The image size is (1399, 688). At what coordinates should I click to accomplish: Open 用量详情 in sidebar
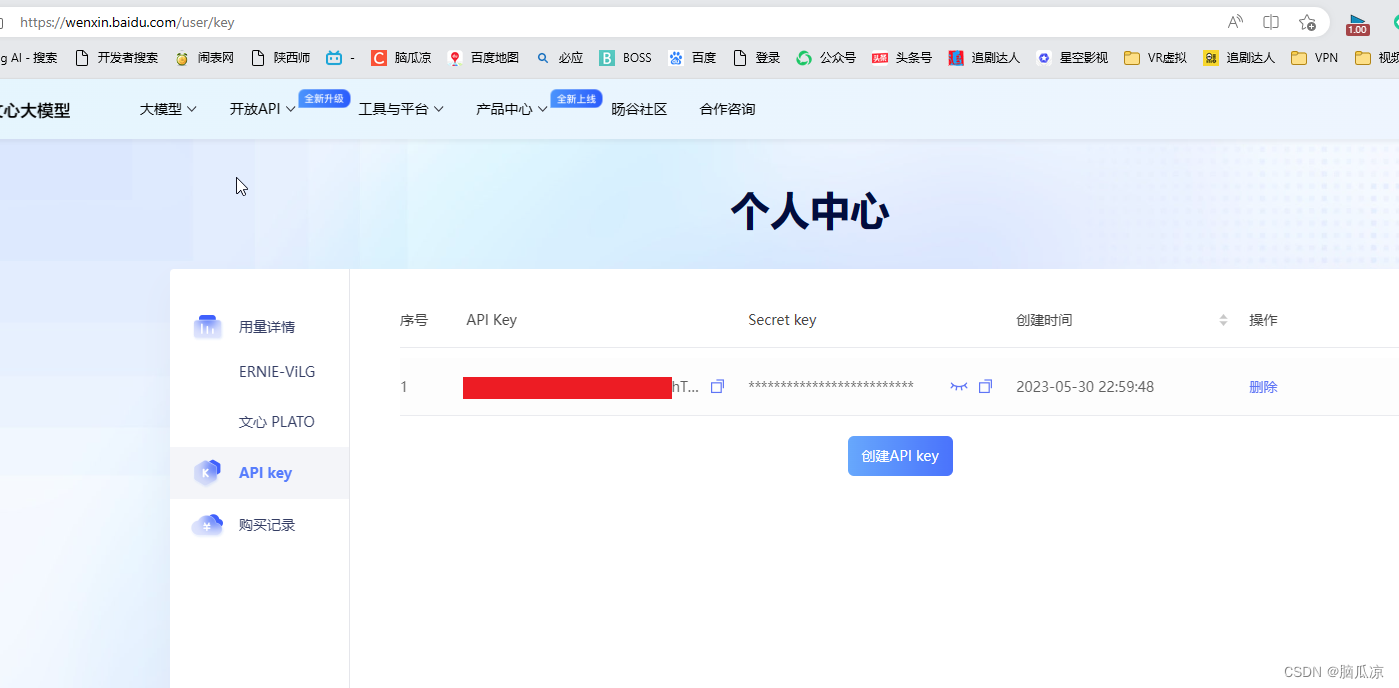(267, 327)
